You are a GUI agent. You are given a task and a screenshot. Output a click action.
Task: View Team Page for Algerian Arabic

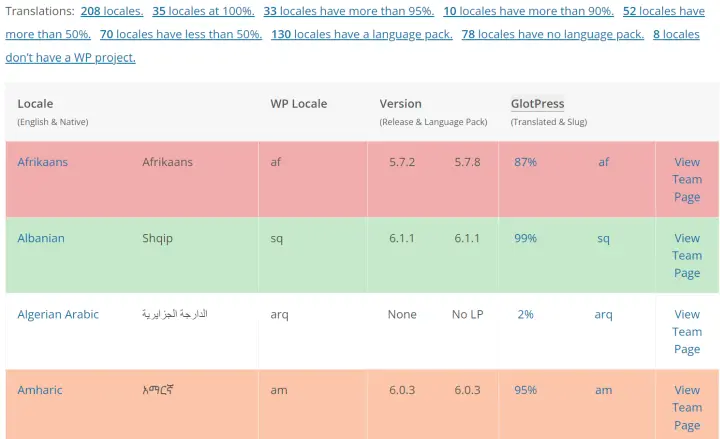[687, 332]
